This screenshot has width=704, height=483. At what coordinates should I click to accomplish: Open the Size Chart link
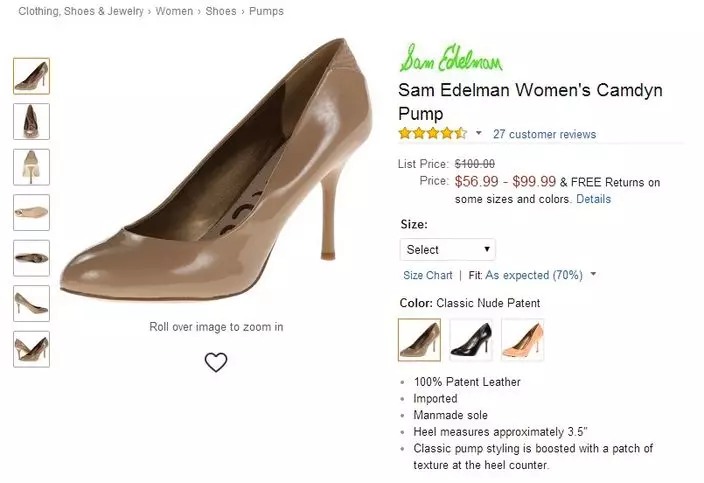(427, 275)
